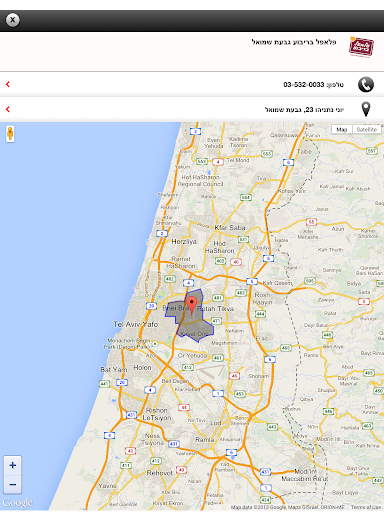Click the Herzliya city label
384x512 pixels.
pyautogui.click(x=184, y=242)
